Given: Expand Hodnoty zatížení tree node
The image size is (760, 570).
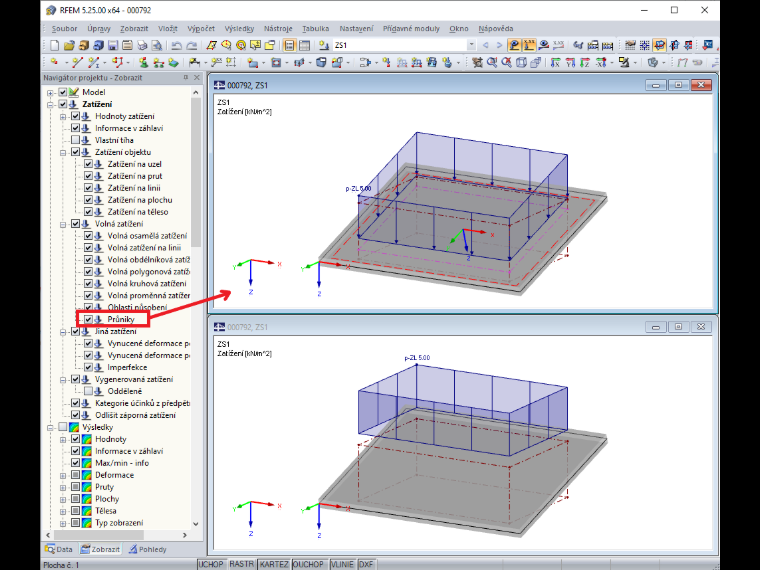Looking at the screenshot, I should coord(63,116).
